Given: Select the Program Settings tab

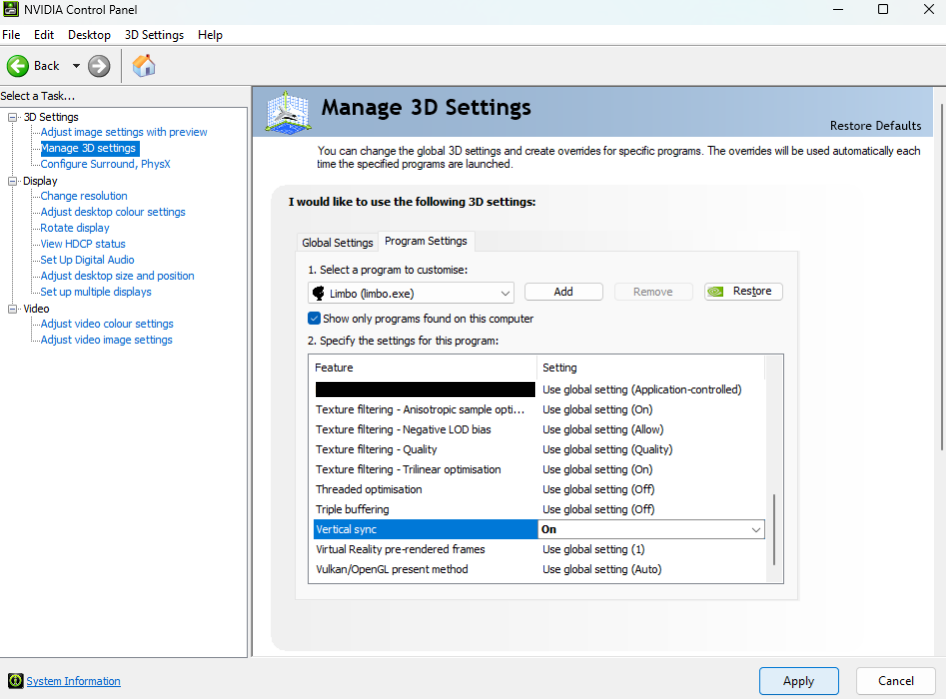Looking at the screenshot, I should tap(426, 241).
